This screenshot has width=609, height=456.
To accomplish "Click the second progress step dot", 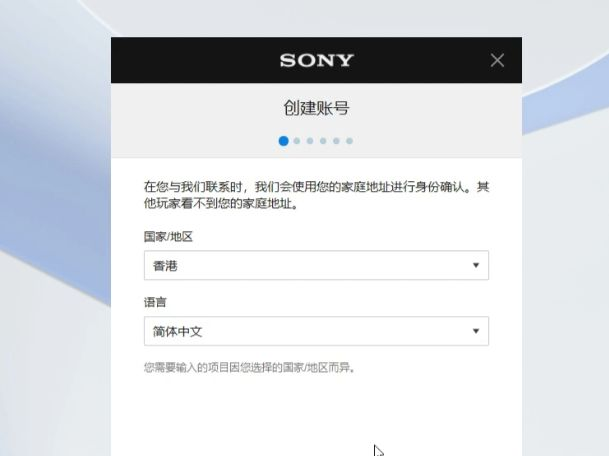I will coord(297,141).
